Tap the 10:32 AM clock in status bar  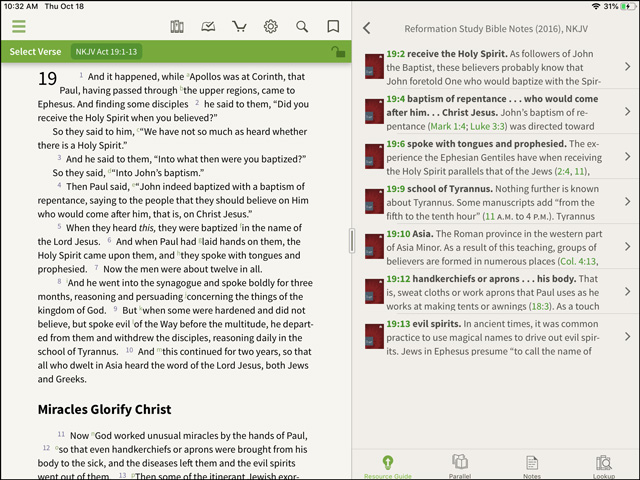pos(21,6)
